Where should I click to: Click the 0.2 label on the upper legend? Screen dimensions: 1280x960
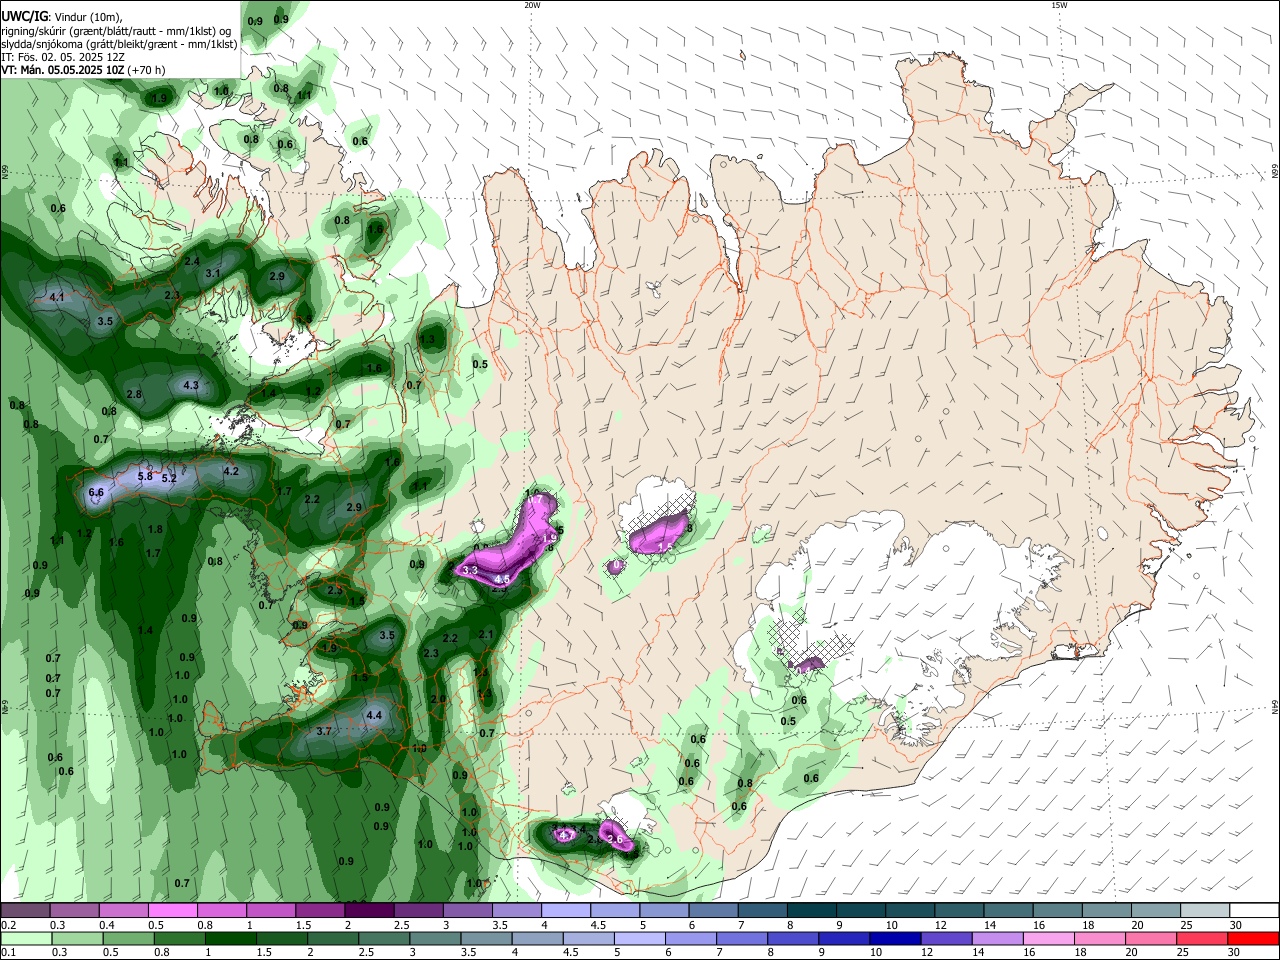tap(8, 926)
